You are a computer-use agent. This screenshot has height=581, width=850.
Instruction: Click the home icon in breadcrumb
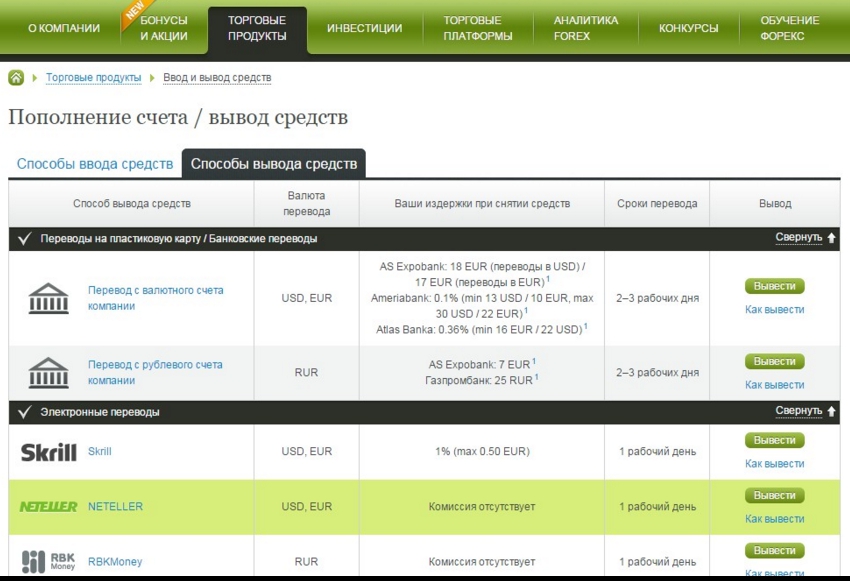pyautogui.click(x=16, y=77)
